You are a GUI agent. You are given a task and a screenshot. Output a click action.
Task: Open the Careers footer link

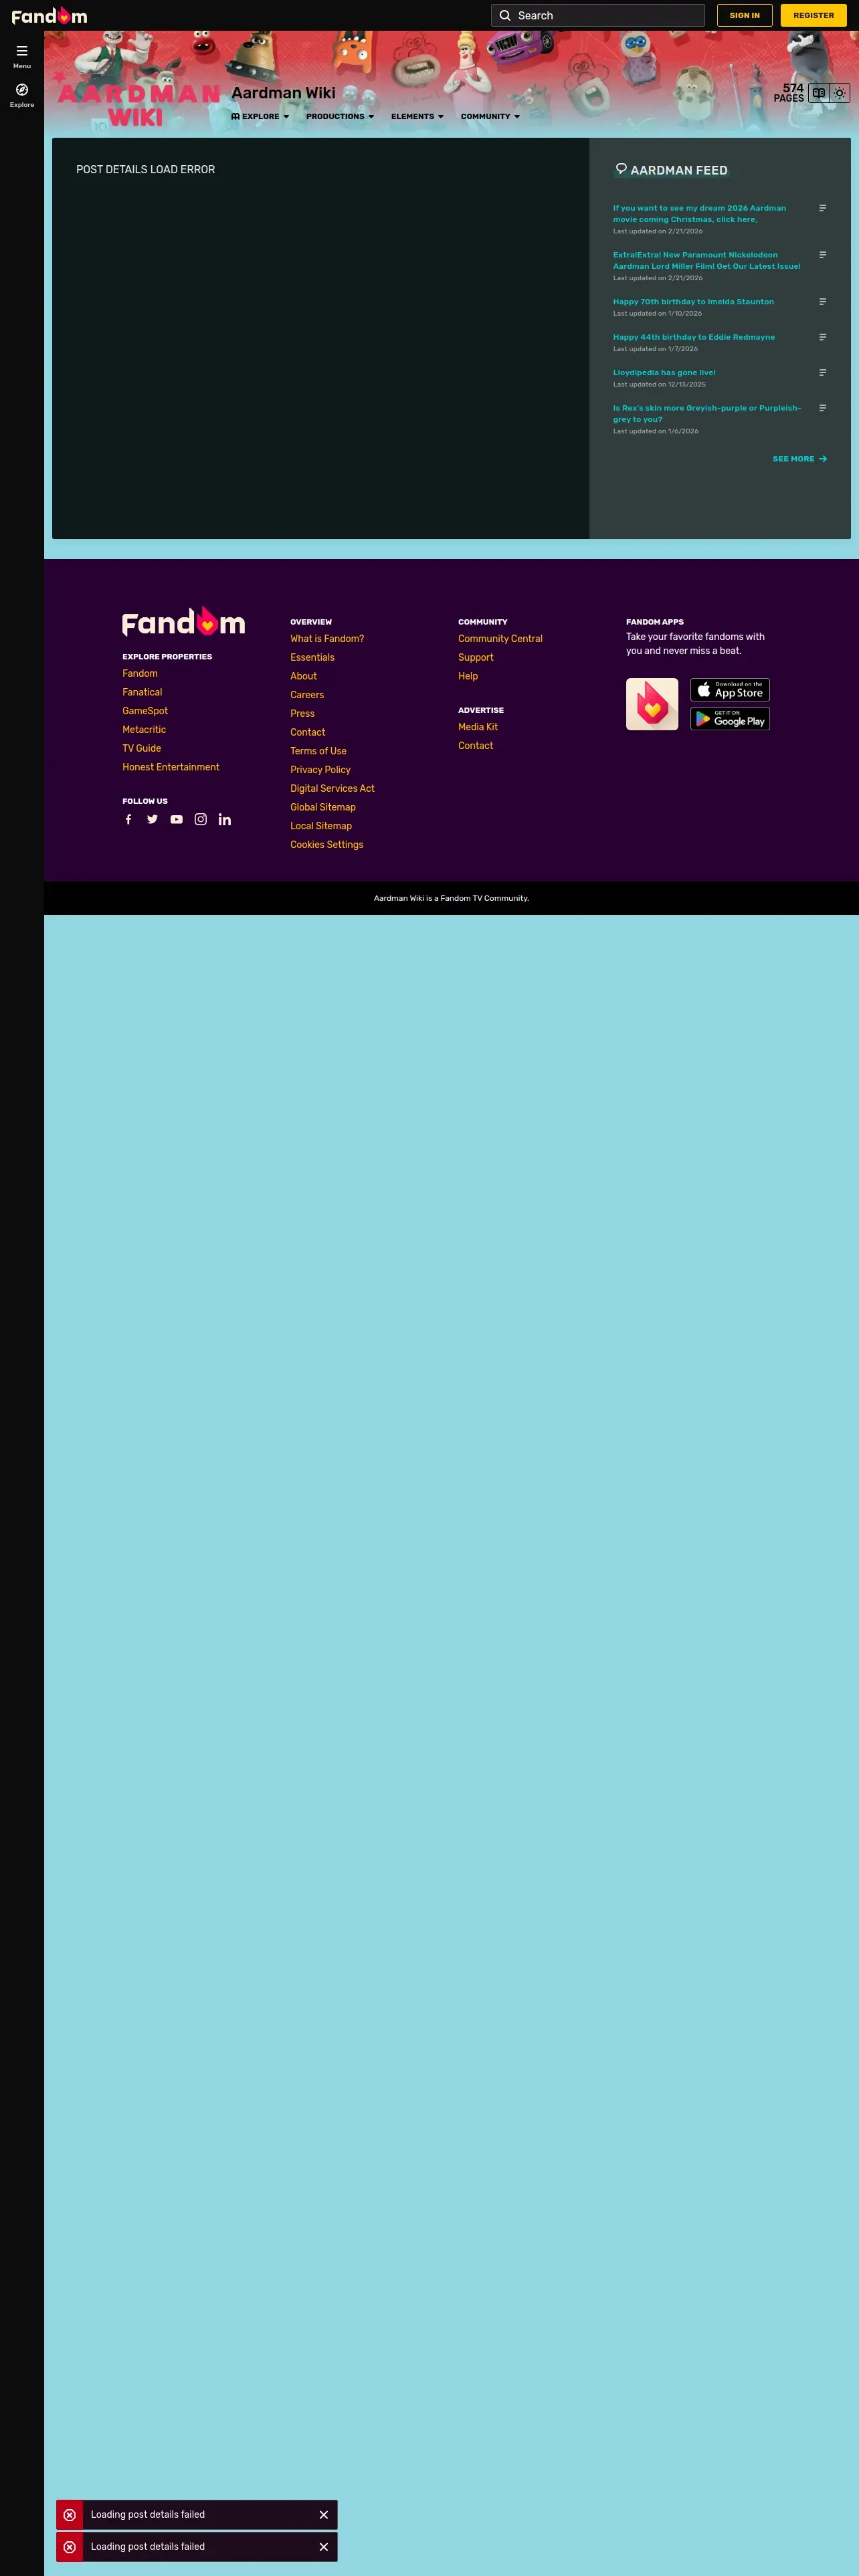pos(307,695)
